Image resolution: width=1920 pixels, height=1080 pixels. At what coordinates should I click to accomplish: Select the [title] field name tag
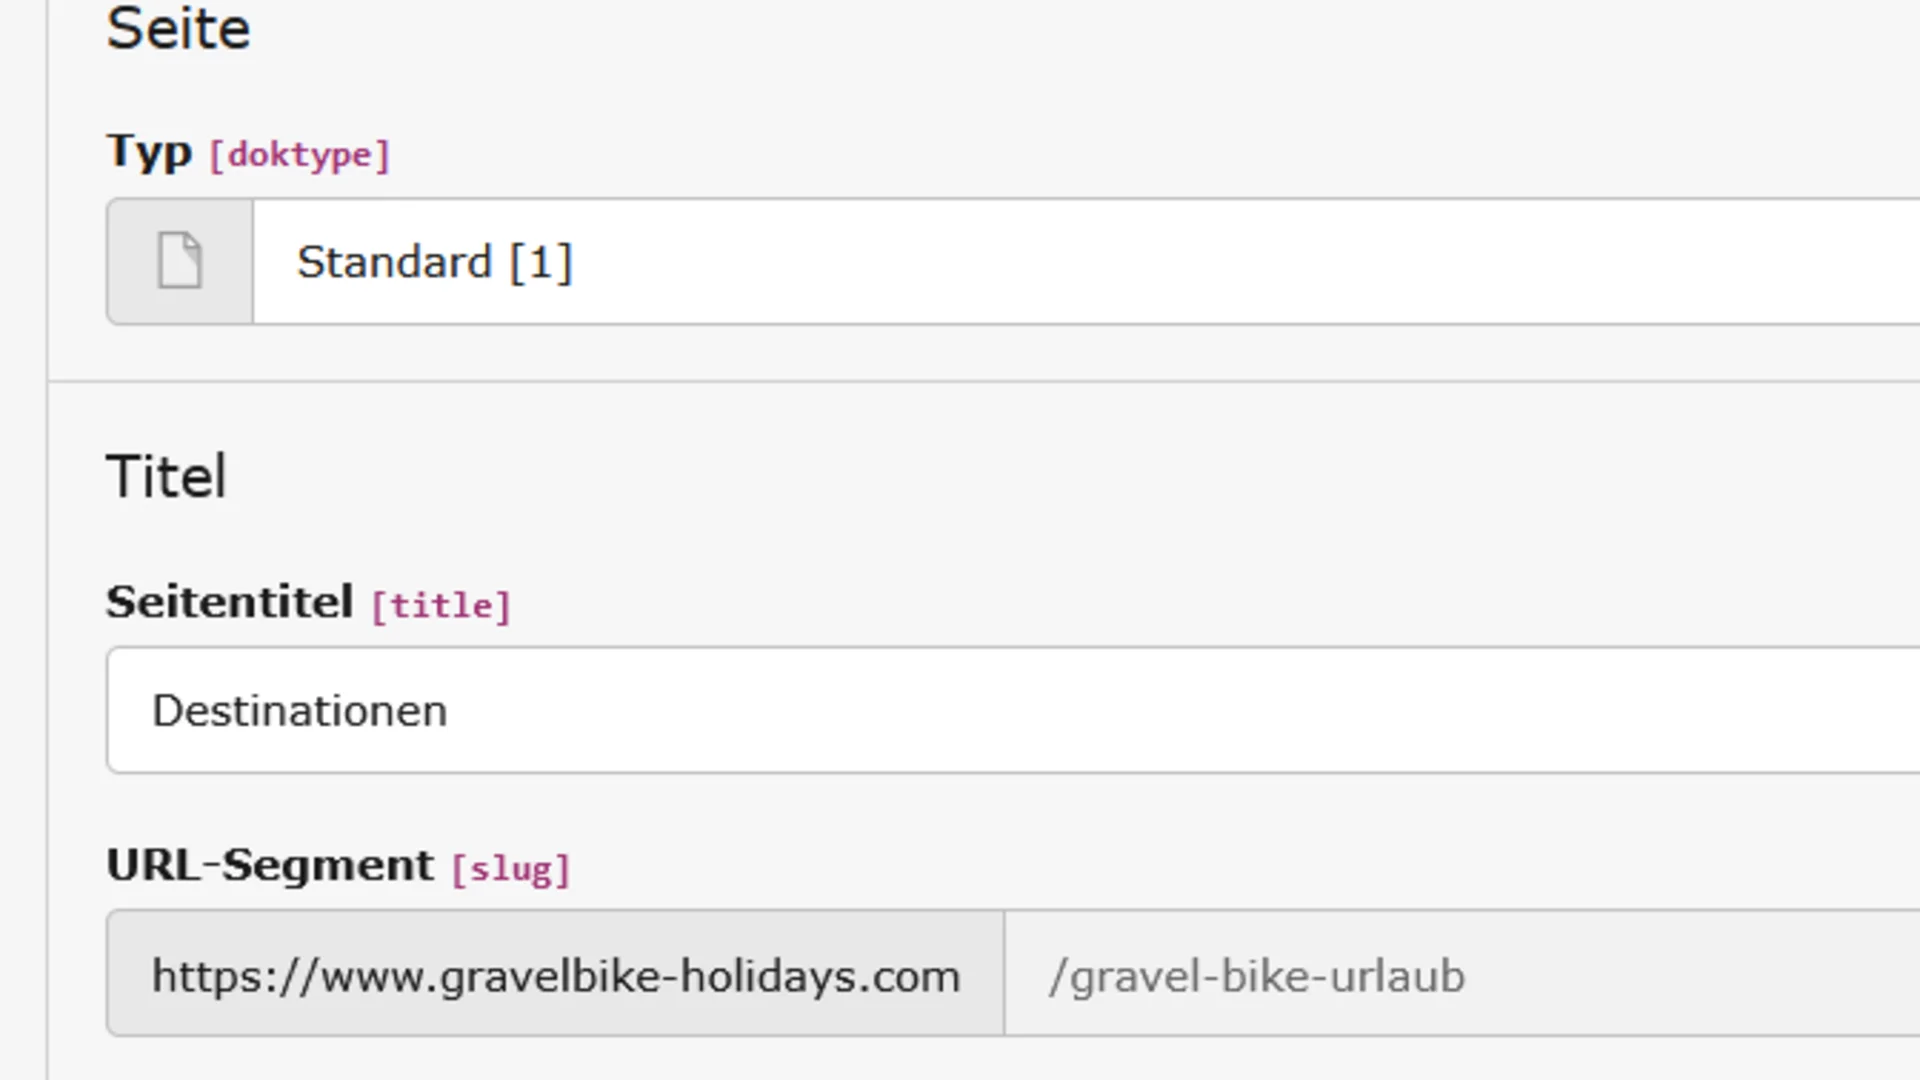(x=441, y=606)
